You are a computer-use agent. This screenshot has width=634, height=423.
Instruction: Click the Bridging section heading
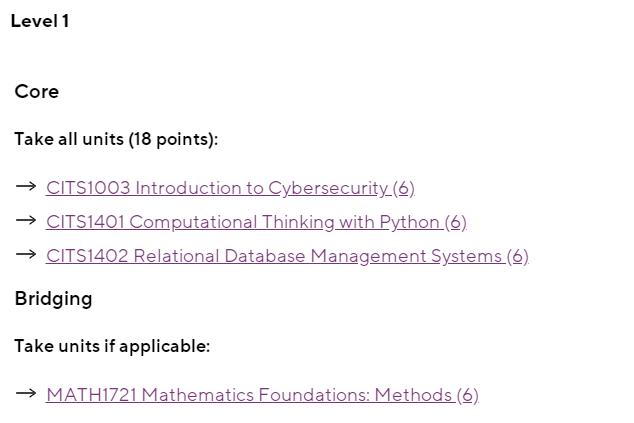tap(53, 300)
